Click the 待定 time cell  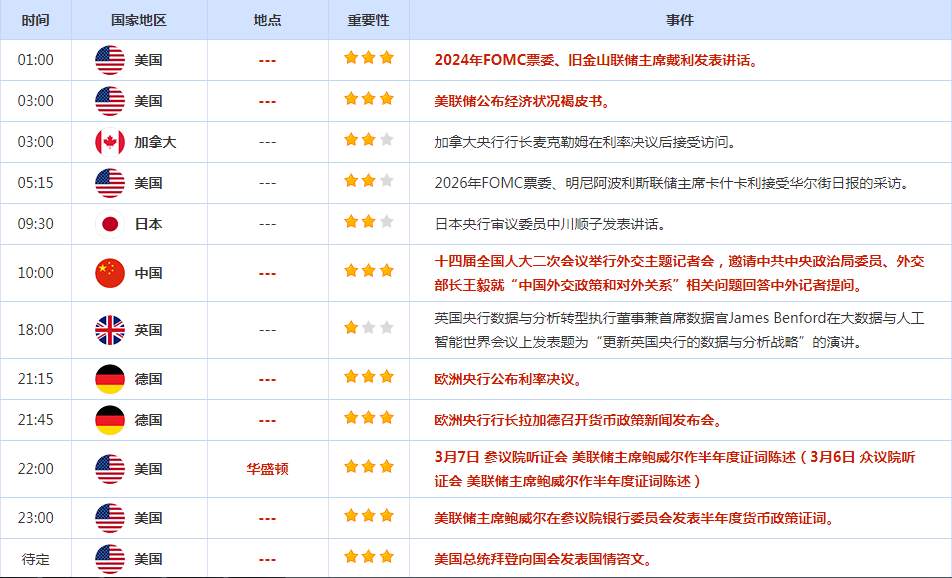pyautogui.click(x=35, y=559)
